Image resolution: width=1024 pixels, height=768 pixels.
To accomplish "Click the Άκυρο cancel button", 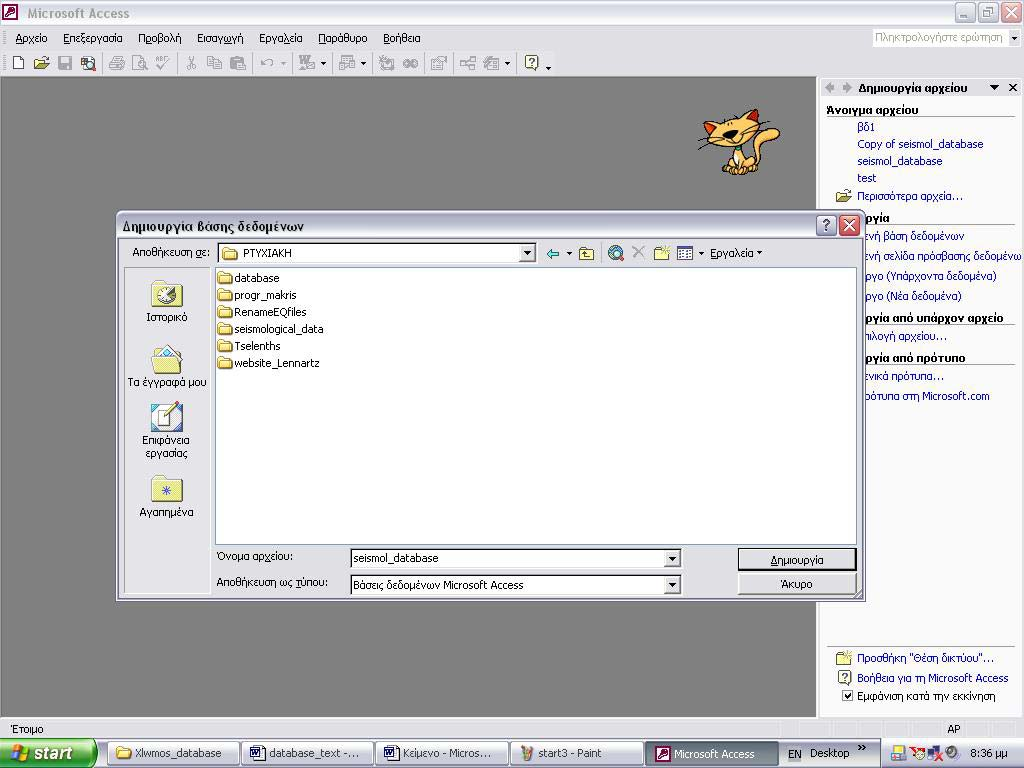I will pos(797,584).
